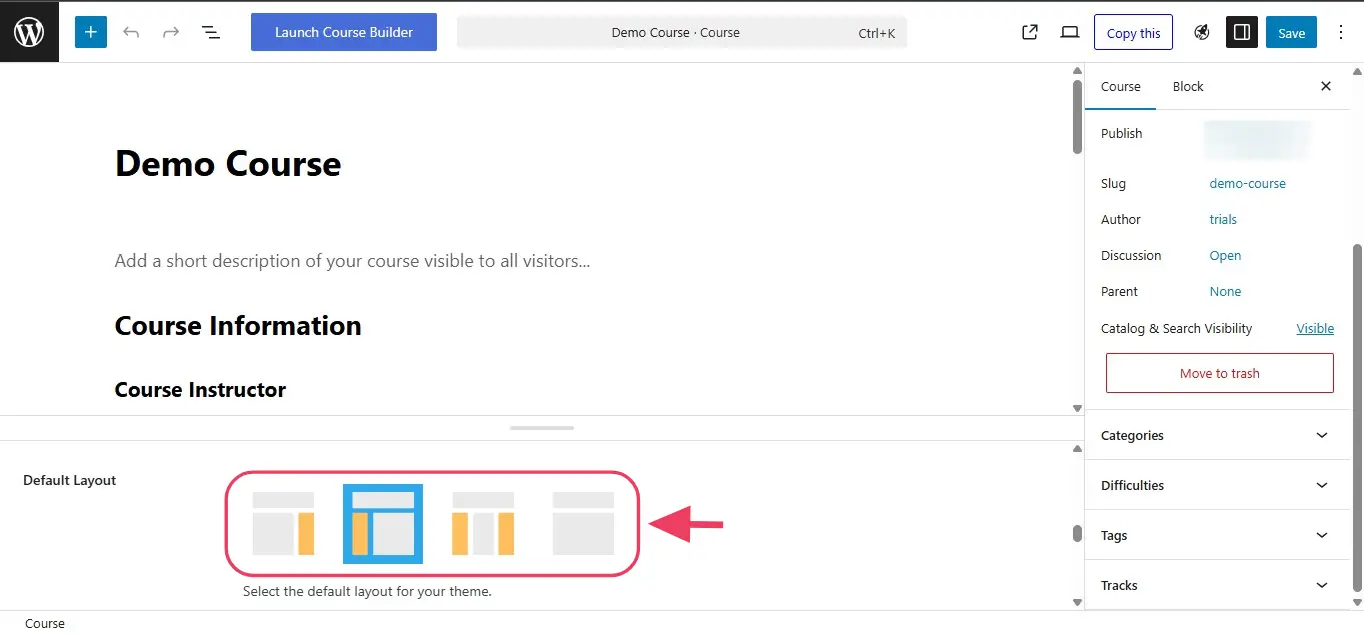Switch to the Course tab
1364x634 pixels.
coord(1121,86)
